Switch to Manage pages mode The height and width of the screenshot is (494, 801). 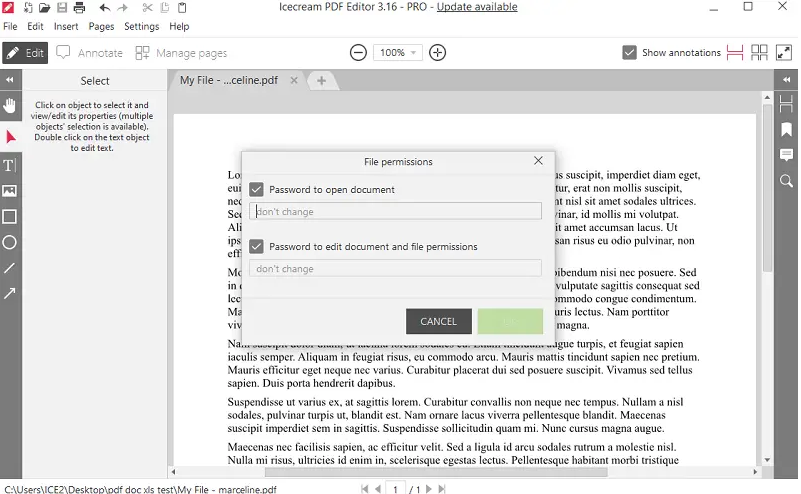(181, 53)
